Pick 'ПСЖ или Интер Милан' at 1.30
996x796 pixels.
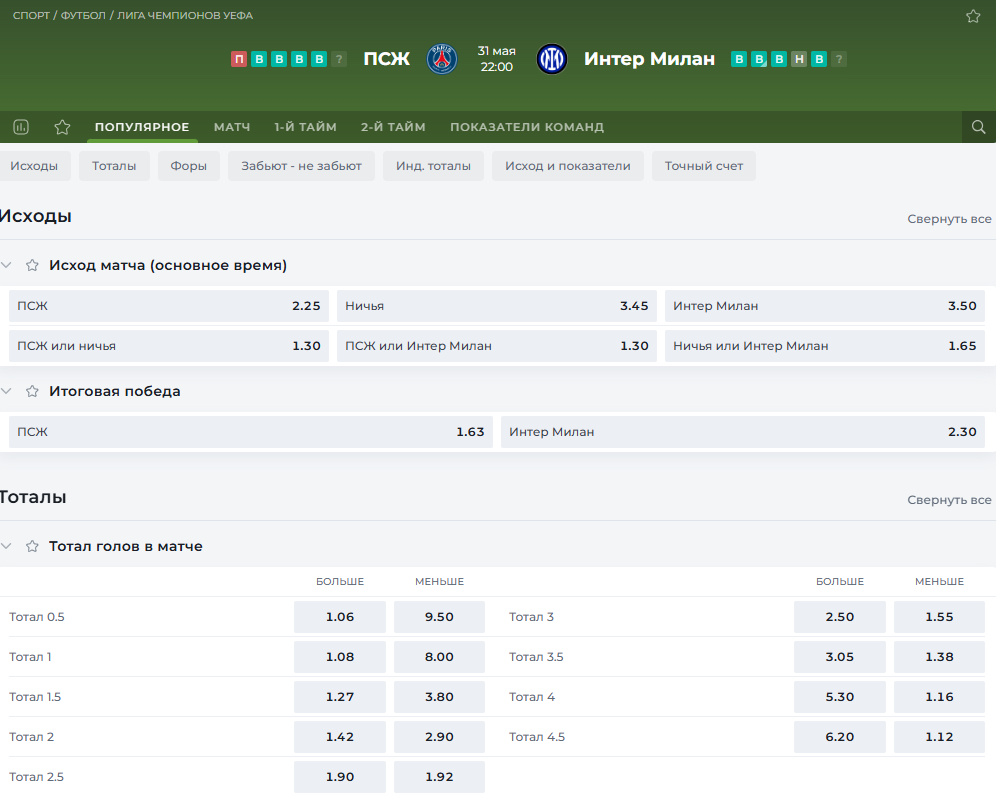497,346
